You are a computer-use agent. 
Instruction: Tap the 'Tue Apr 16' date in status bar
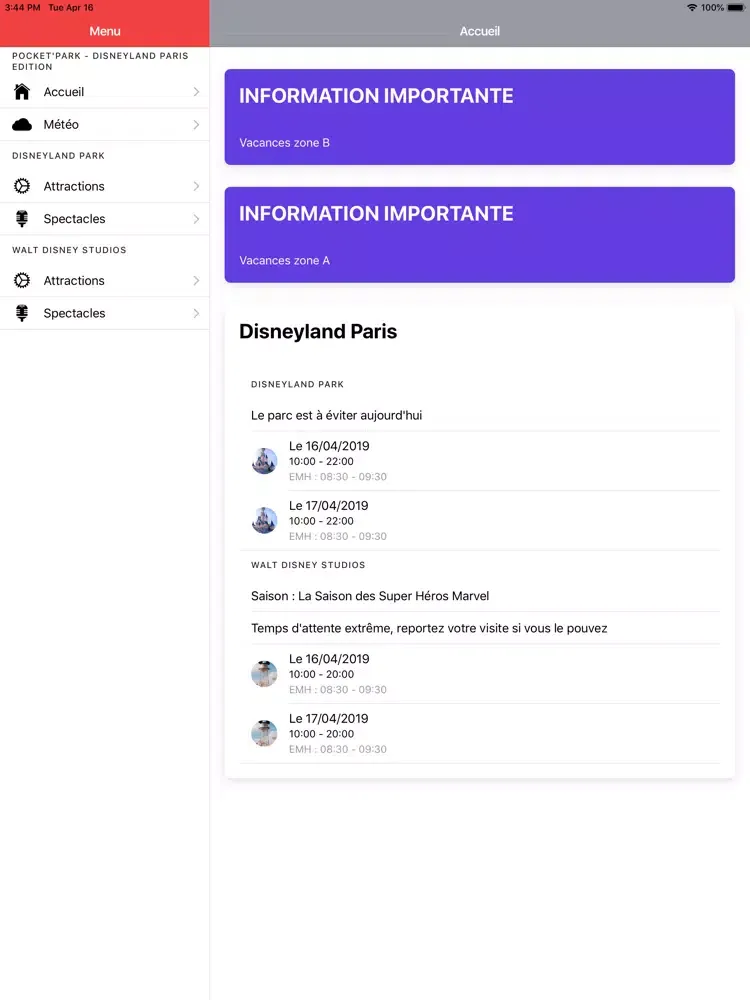tap(71, 8)
